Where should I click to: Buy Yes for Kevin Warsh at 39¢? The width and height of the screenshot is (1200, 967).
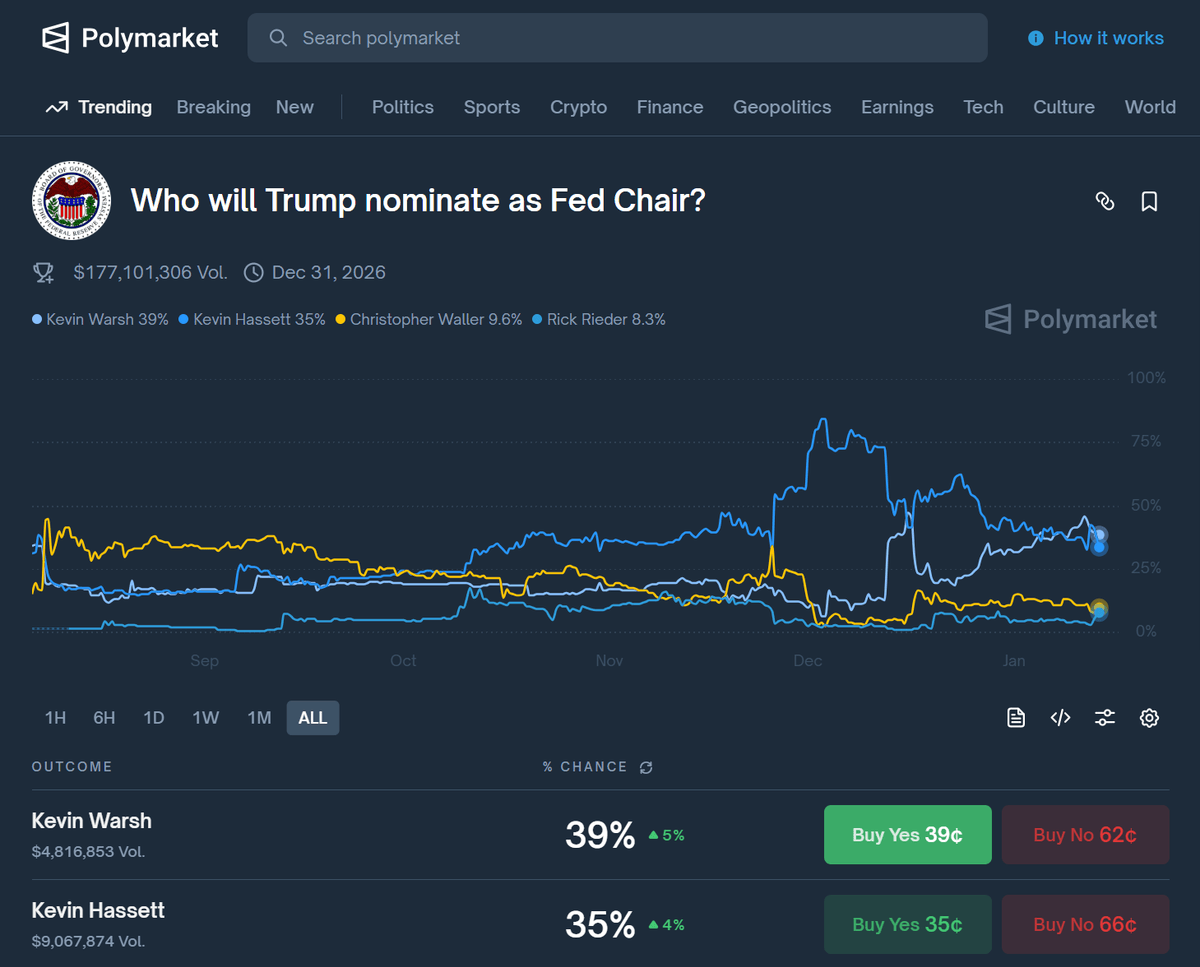907,835
